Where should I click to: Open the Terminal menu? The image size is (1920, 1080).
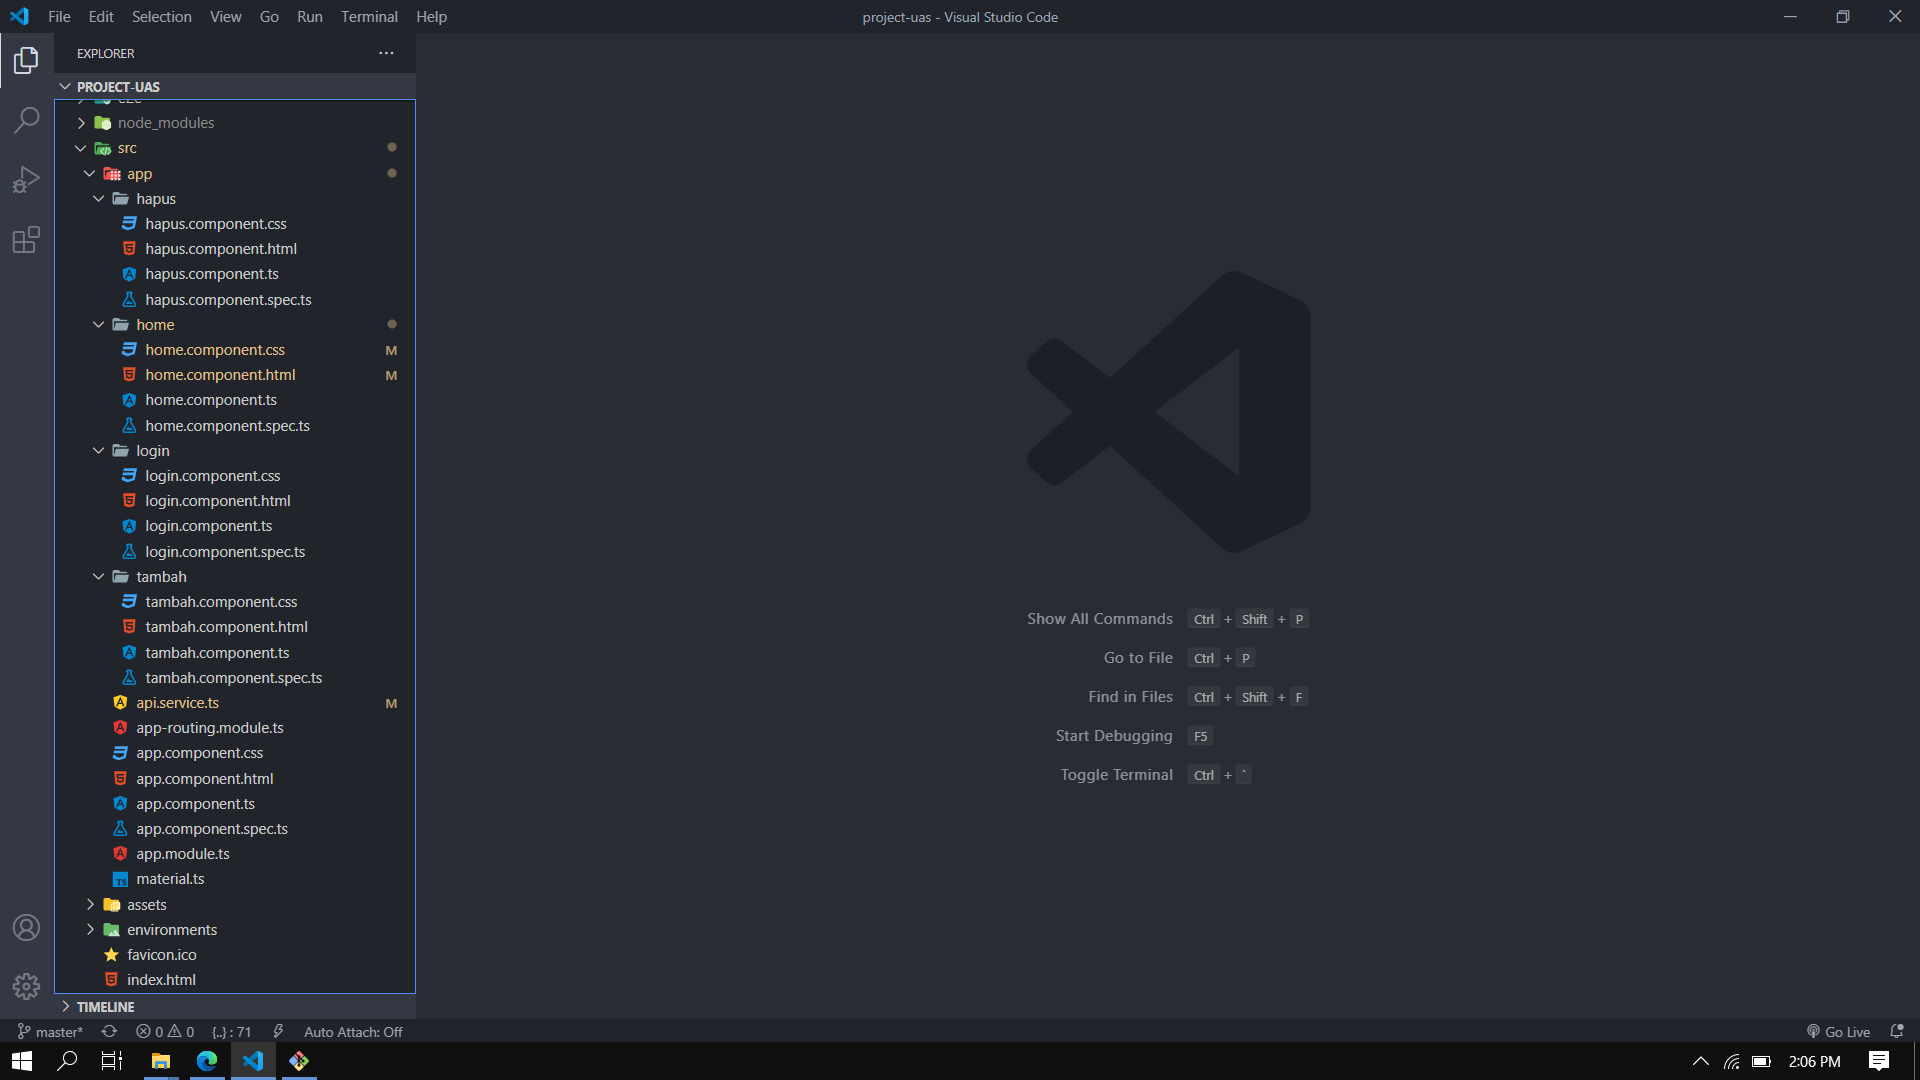coord(369,16)
